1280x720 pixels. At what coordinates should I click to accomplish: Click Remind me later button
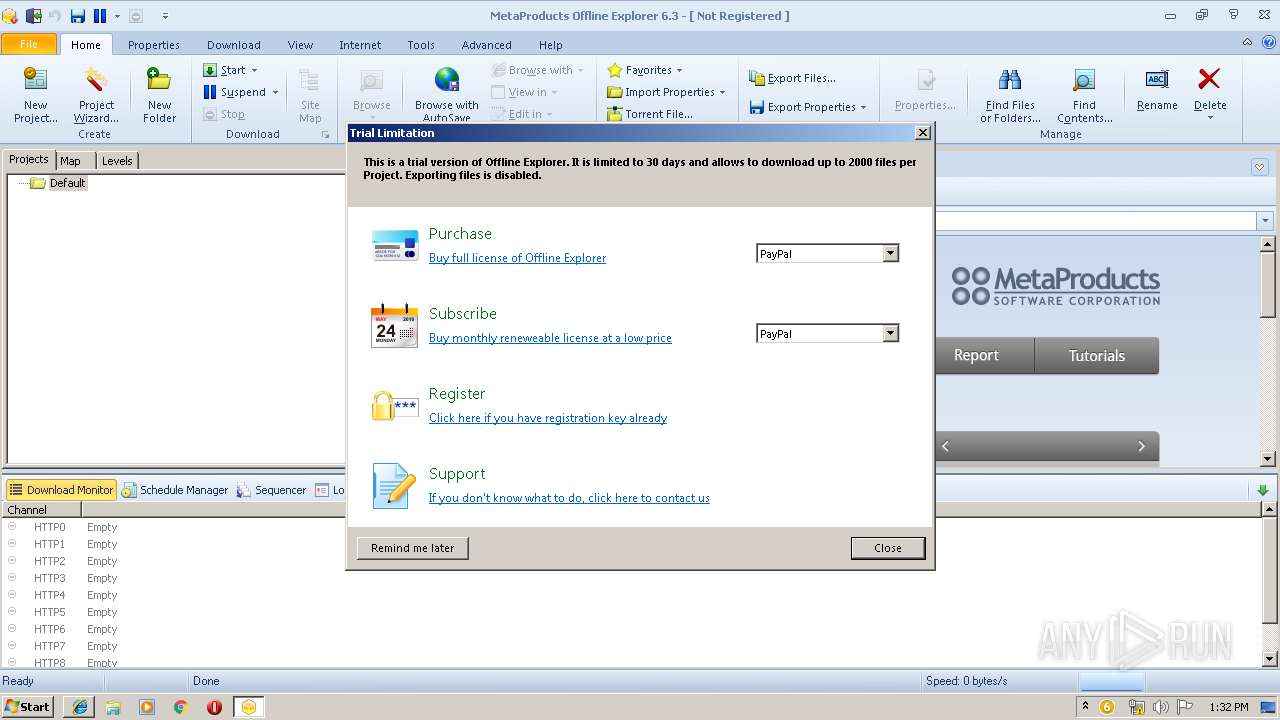click(x=413, y=548)
